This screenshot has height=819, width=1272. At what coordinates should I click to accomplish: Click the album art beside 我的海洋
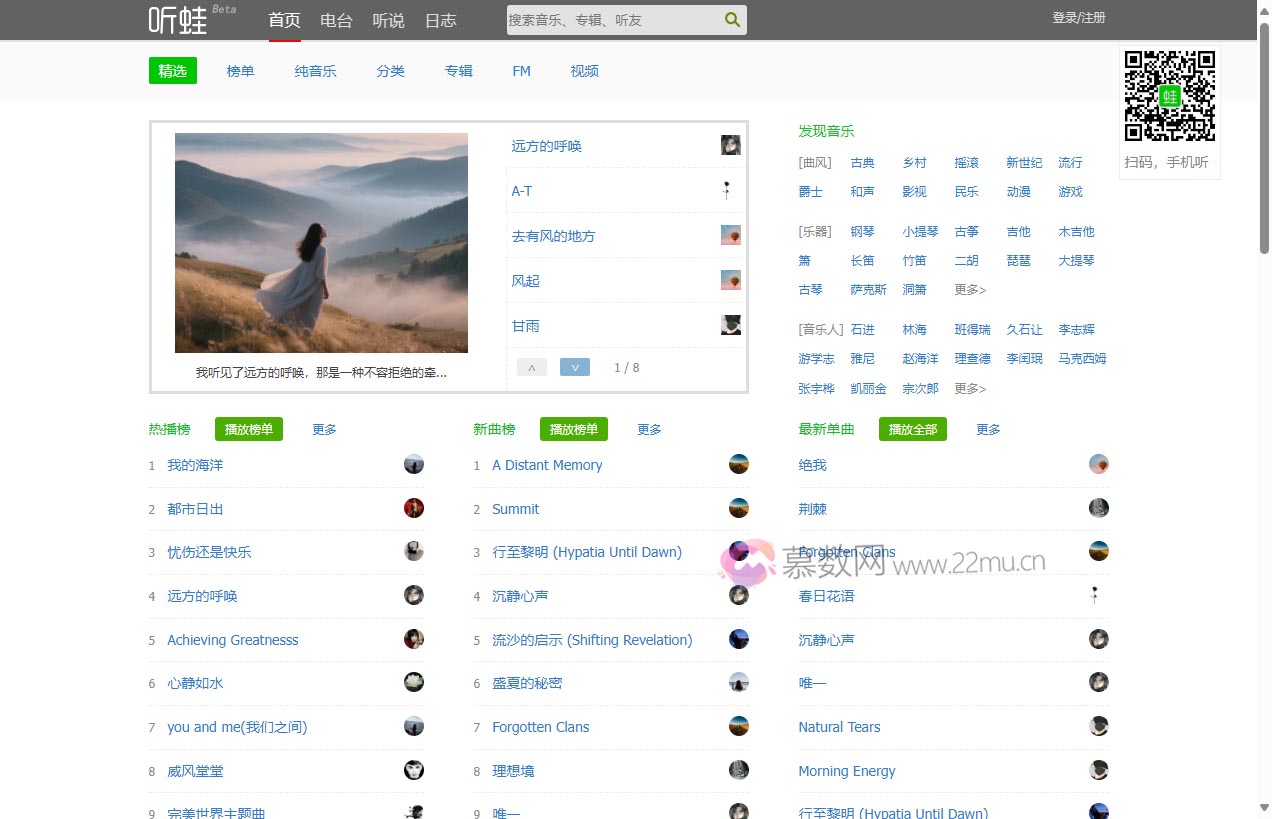[414, 464]
